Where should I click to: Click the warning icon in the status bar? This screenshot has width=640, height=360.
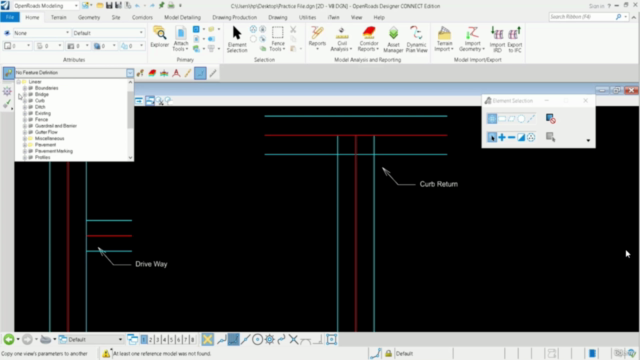(x=106, y=353)
